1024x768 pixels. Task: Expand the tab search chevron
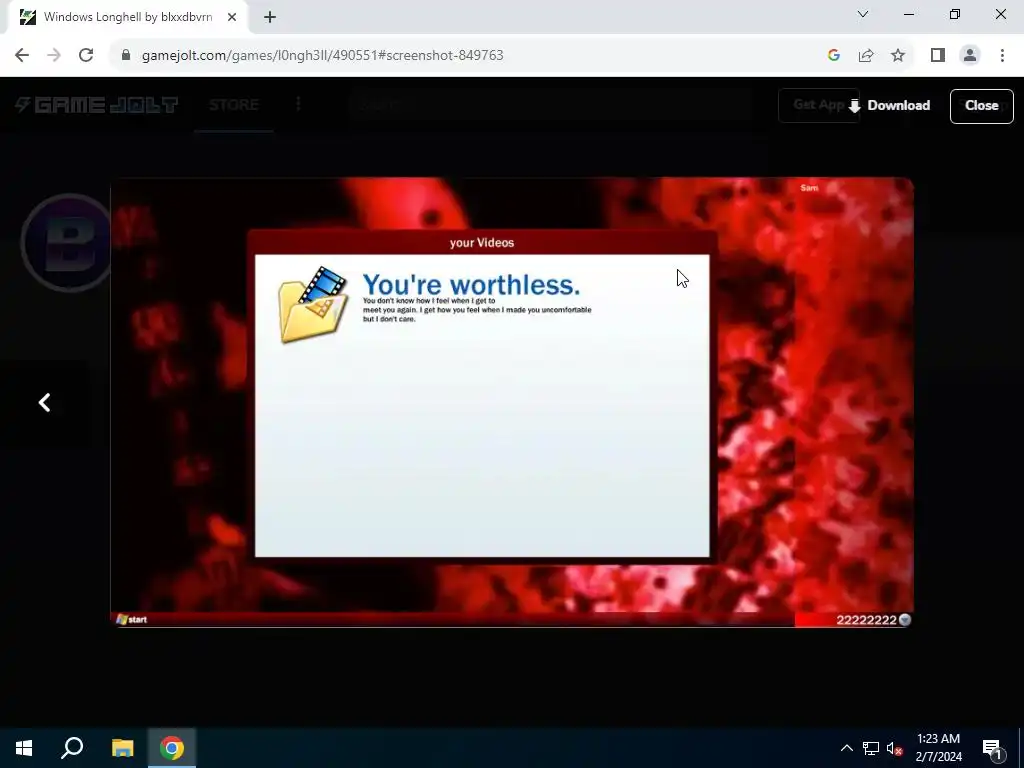click(863, 14)
